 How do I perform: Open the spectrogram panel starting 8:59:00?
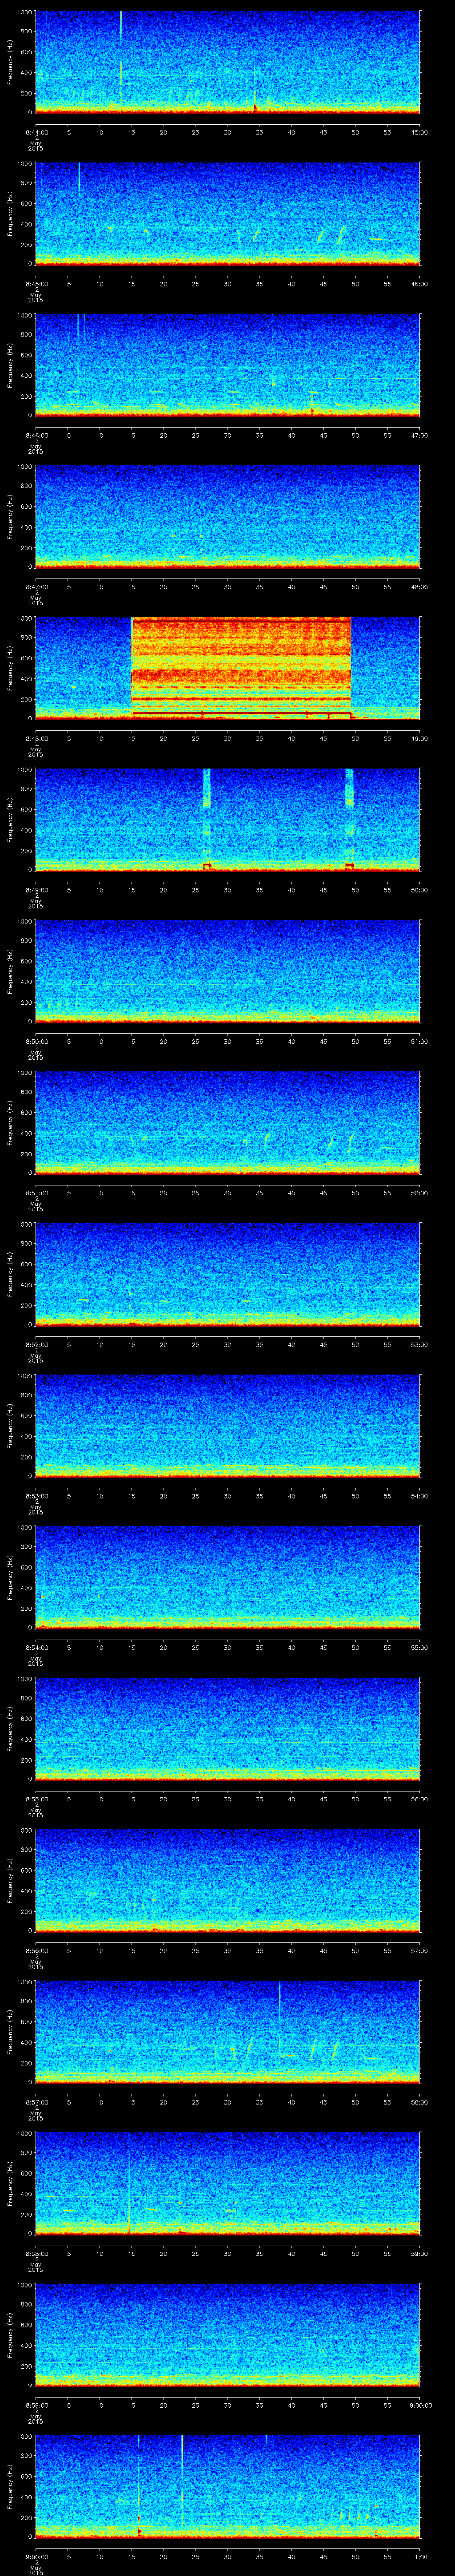coord(227,2334)
